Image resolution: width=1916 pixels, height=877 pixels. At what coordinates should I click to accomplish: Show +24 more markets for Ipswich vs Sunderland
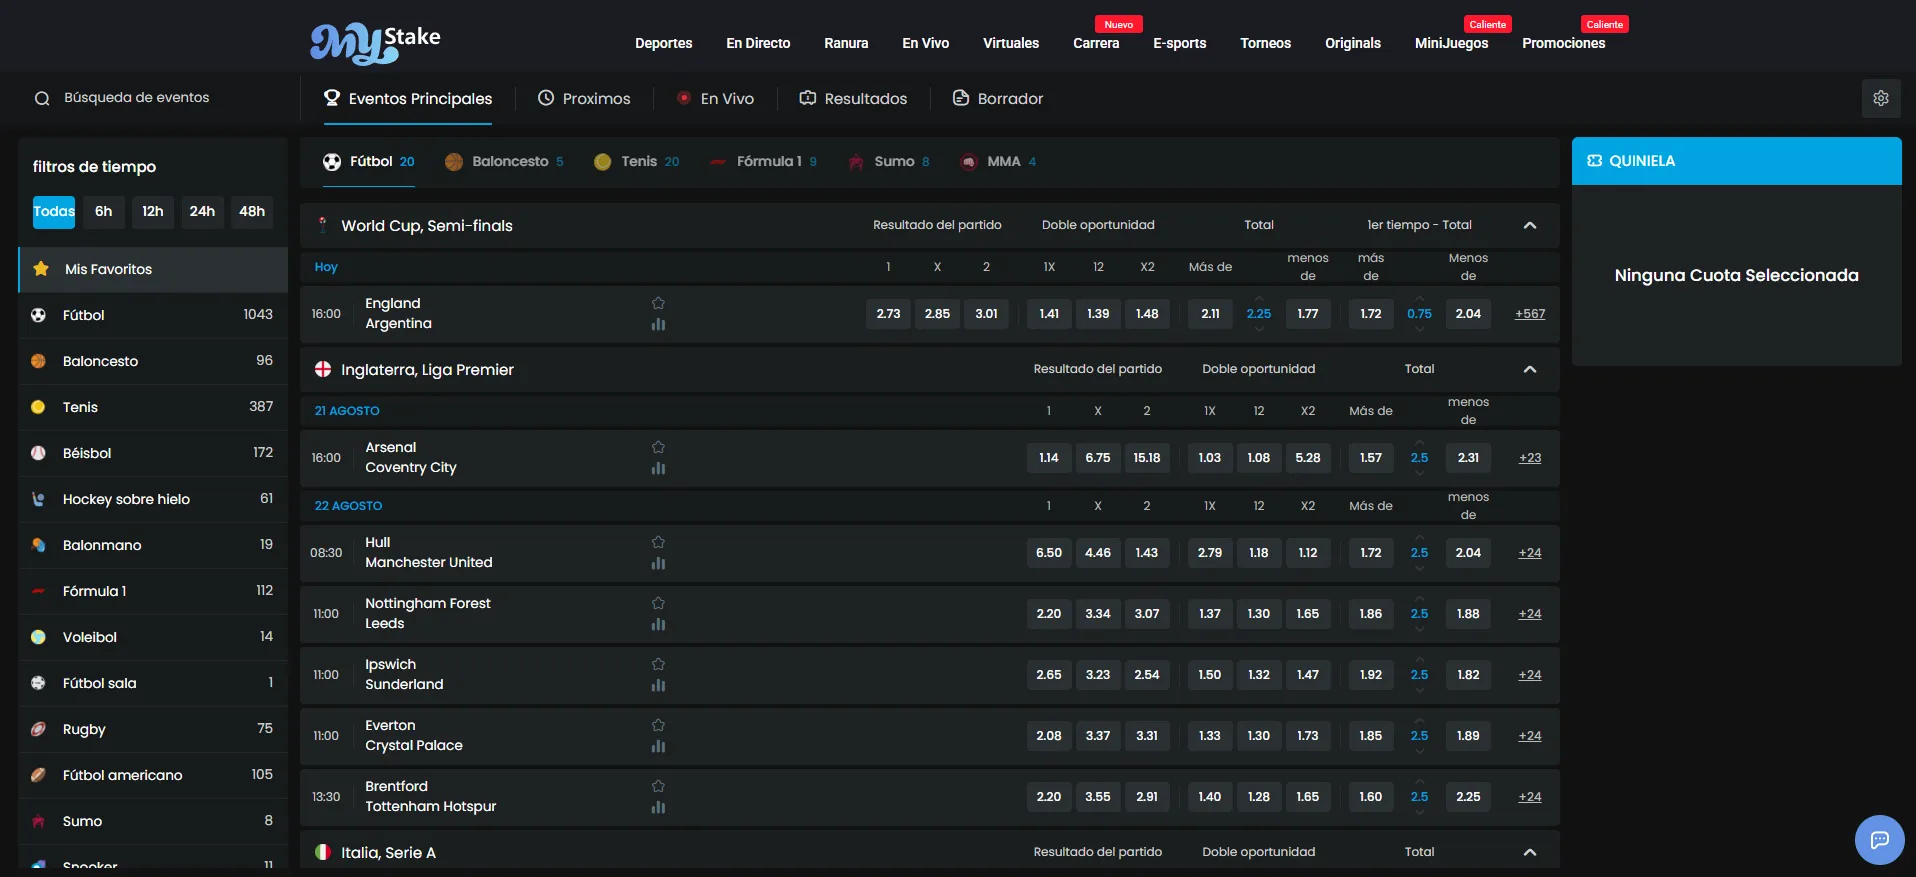(1529, 675)
